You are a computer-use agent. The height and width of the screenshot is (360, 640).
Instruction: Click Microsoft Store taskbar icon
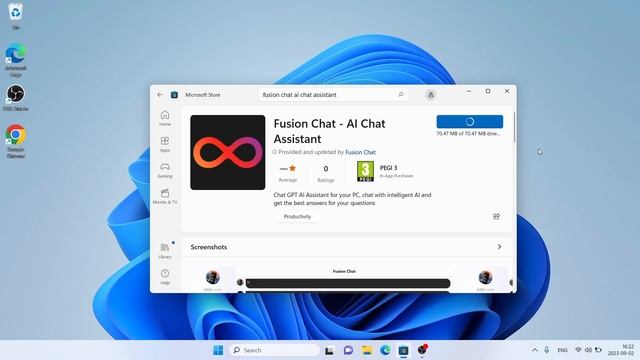pyautogui.click(x=403, y=350)
